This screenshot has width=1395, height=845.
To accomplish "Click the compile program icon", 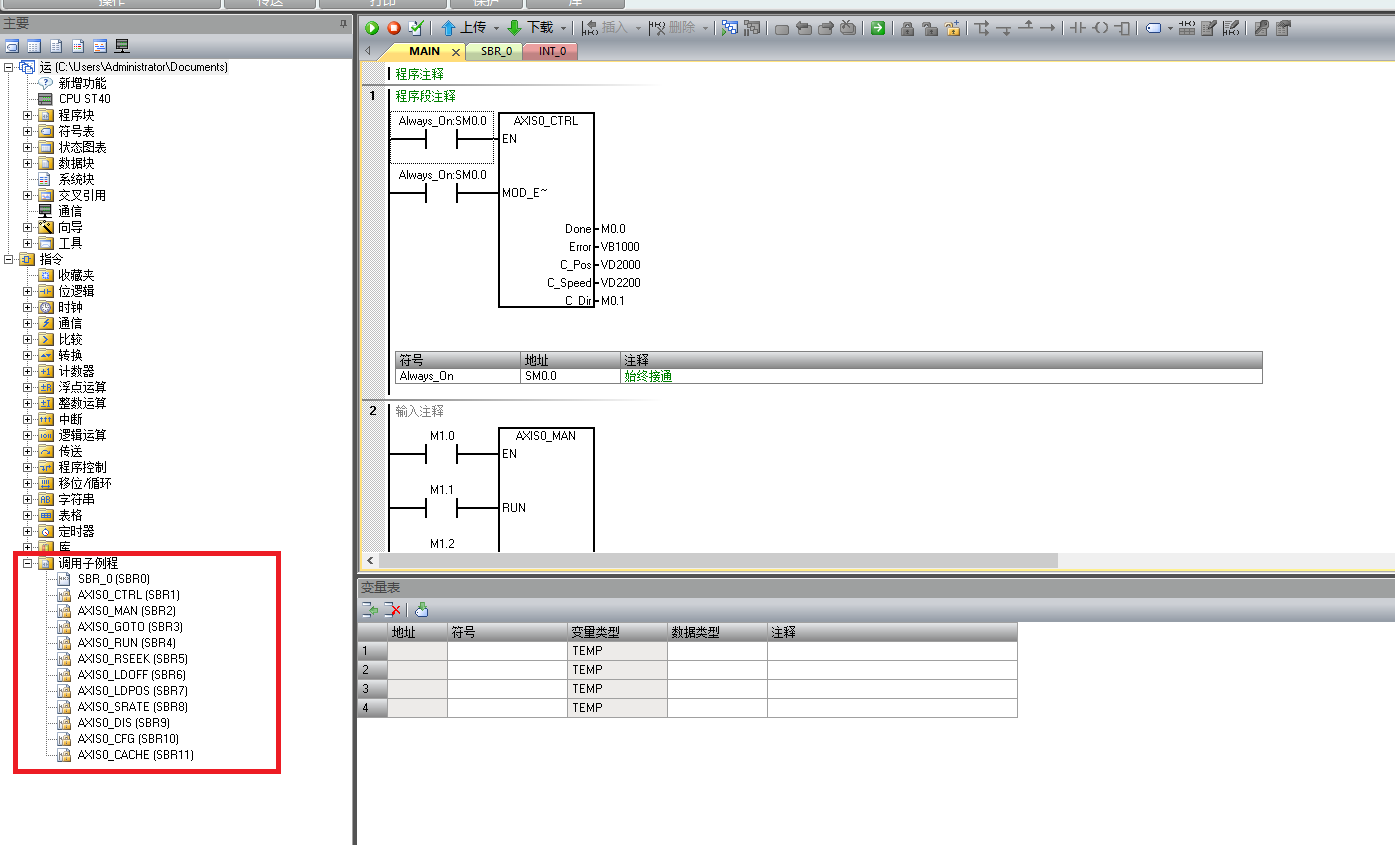I will coord(416,28).
